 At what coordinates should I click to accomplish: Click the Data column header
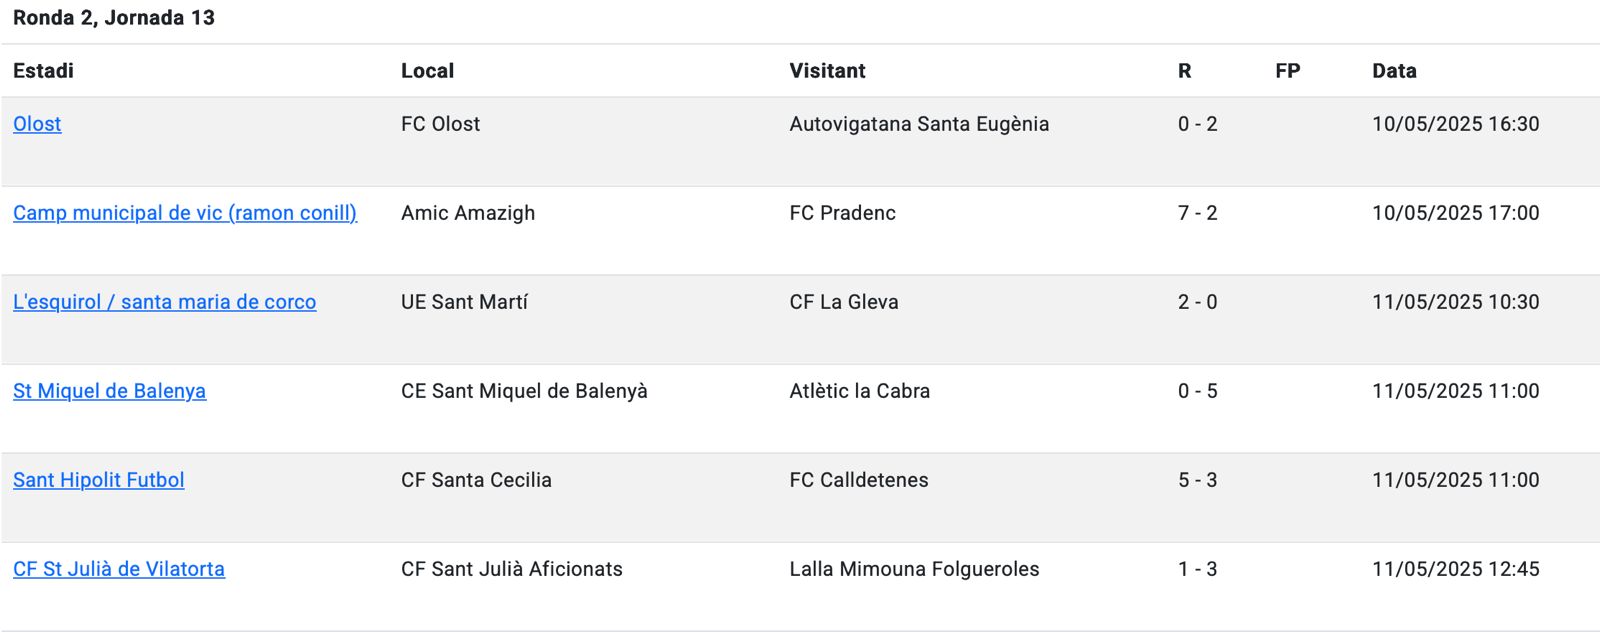coord(1394,71)
